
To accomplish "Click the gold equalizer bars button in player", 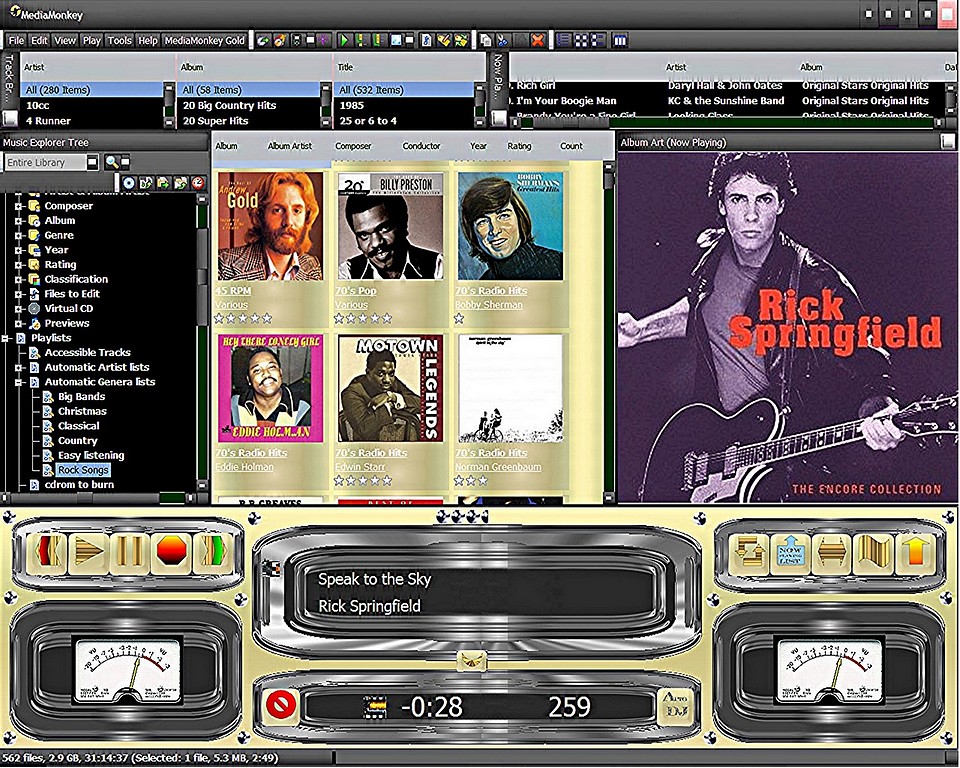I will (874, 552).
